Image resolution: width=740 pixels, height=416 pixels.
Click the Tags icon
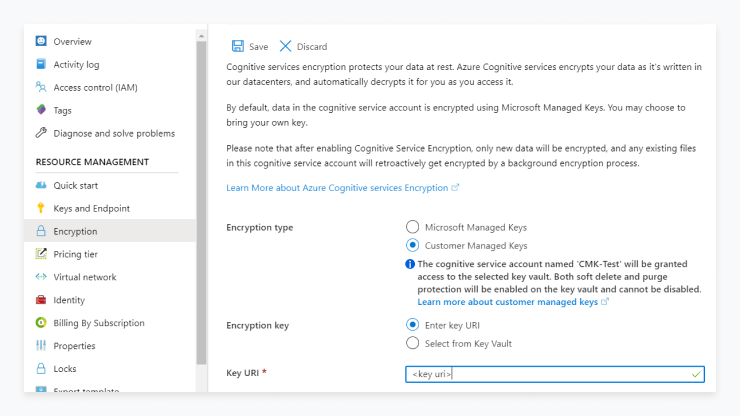click(41, 110)
